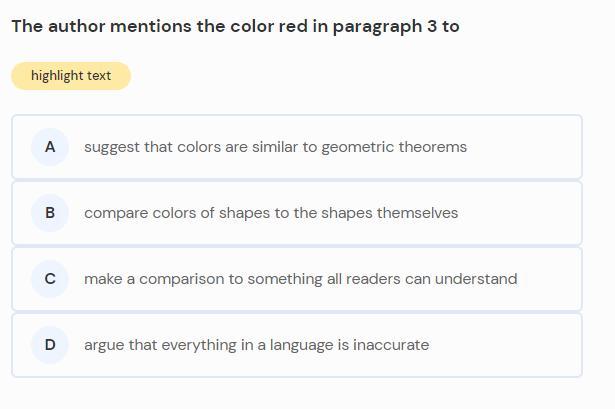The width and height of the screenshot is (615, 409).
Task: Click the word "red" in the question
Action: pyautogui.click(x=293, y=26)
